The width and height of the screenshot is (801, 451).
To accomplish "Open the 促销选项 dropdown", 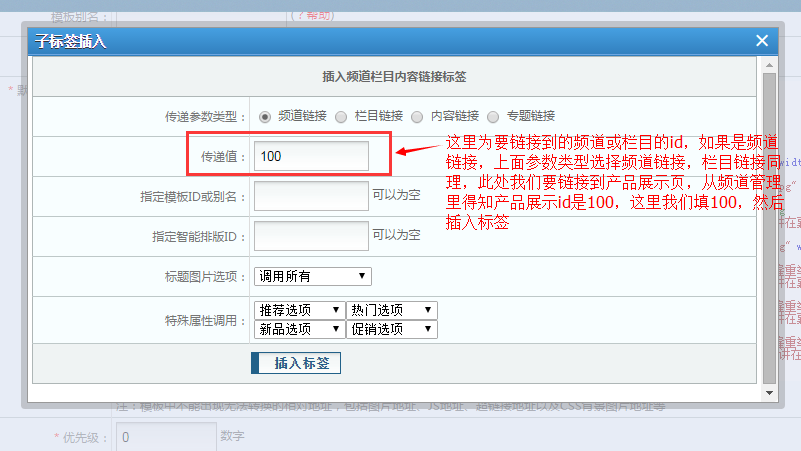I will pyautogui.click(x=392, y=329).
